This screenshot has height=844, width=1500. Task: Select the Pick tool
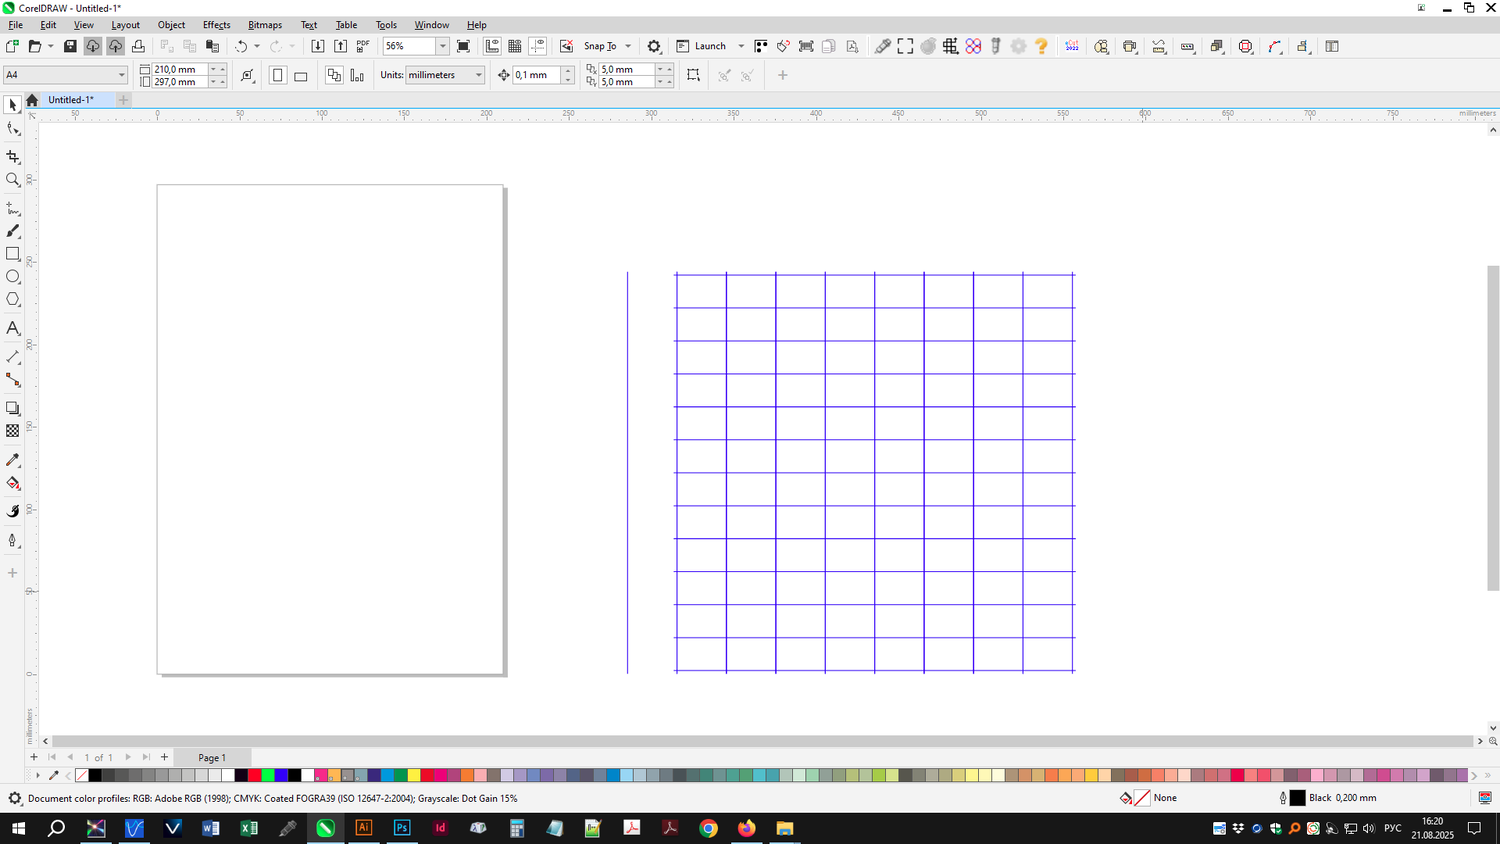click(13, 105)
